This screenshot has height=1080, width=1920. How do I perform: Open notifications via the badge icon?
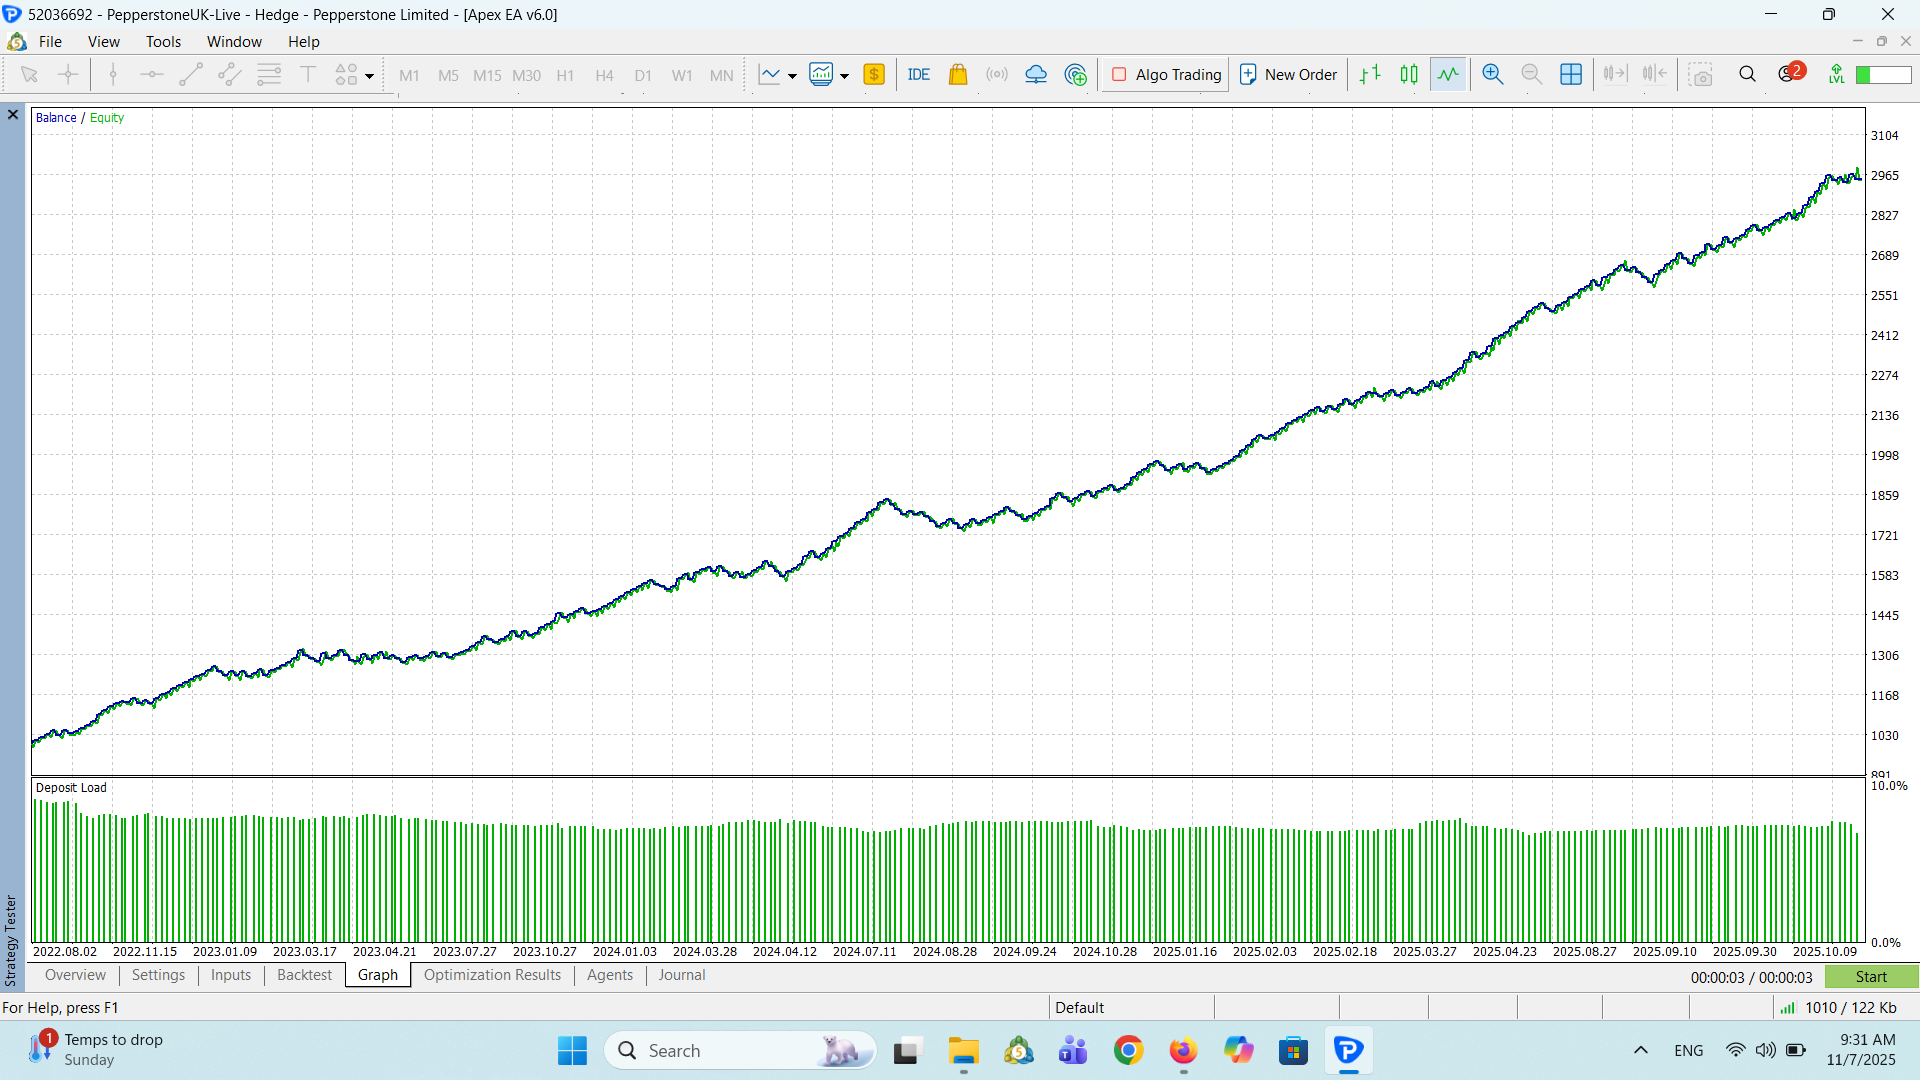[x=1789, y=74]
